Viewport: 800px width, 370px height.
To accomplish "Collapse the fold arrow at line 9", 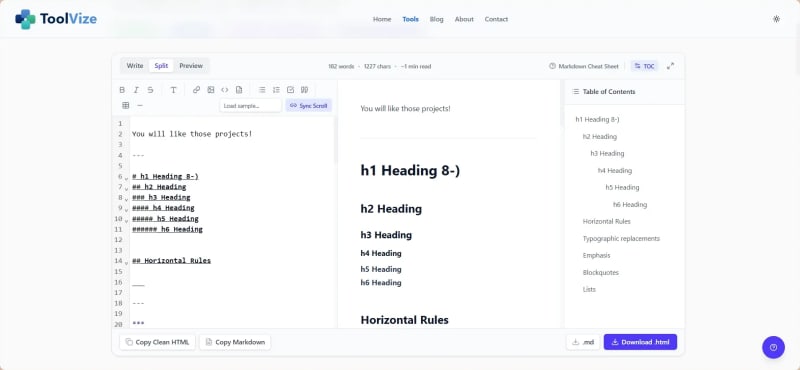I will (x=126, y=210).
